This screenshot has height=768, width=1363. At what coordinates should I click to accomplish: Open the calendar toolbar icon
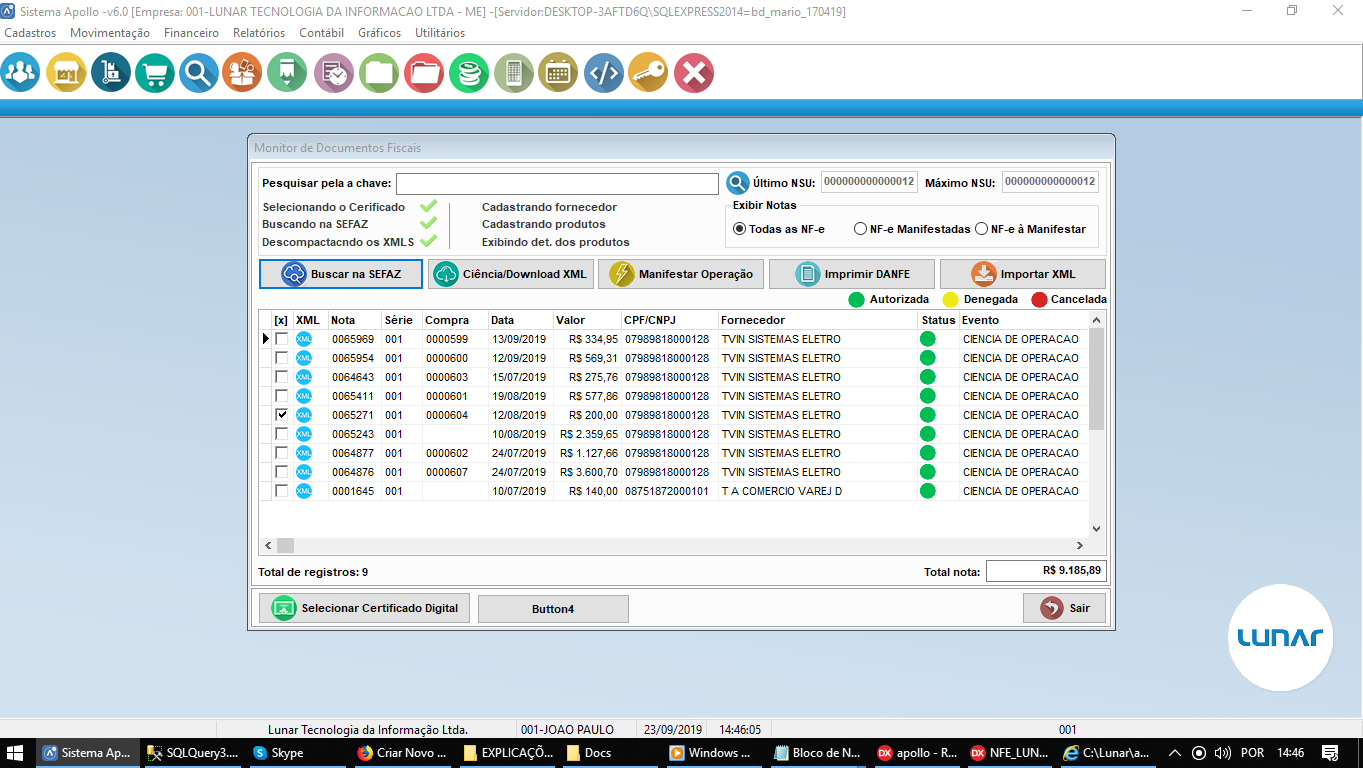pos(558,73)
